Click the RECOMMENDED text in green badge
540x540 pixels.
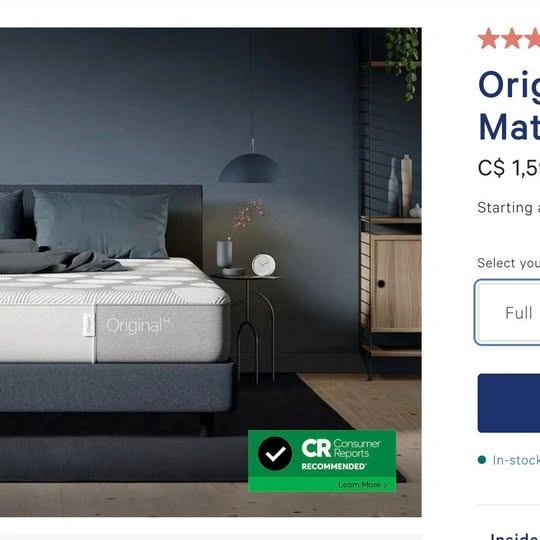334,466
